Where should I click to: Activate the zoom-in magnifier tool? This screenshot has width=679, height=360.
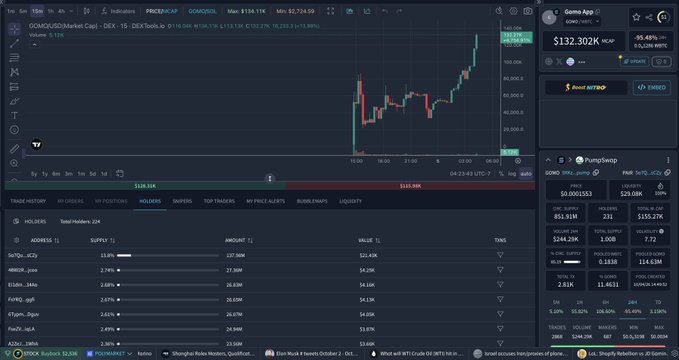coord(14,163)
